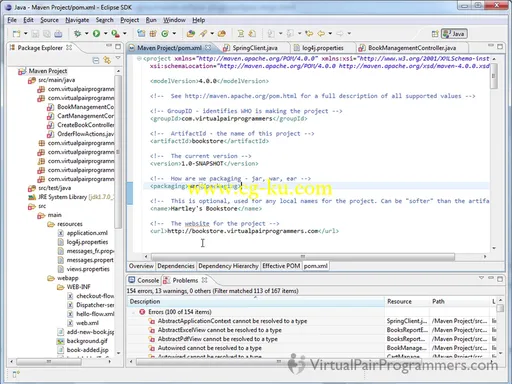
Task: Click the Forward navigation arrow icon
Action: click(x=340, y=33)
